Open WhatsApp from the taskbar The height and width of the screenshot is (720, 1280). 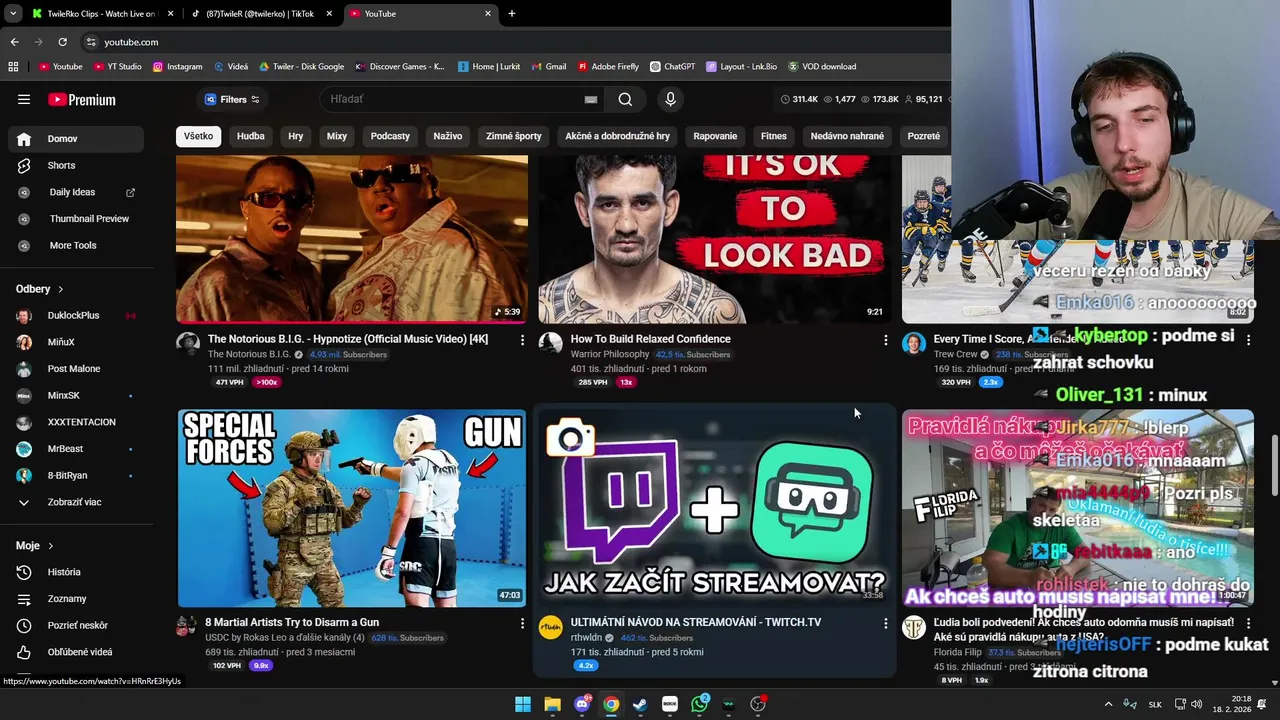pos(699,704)
